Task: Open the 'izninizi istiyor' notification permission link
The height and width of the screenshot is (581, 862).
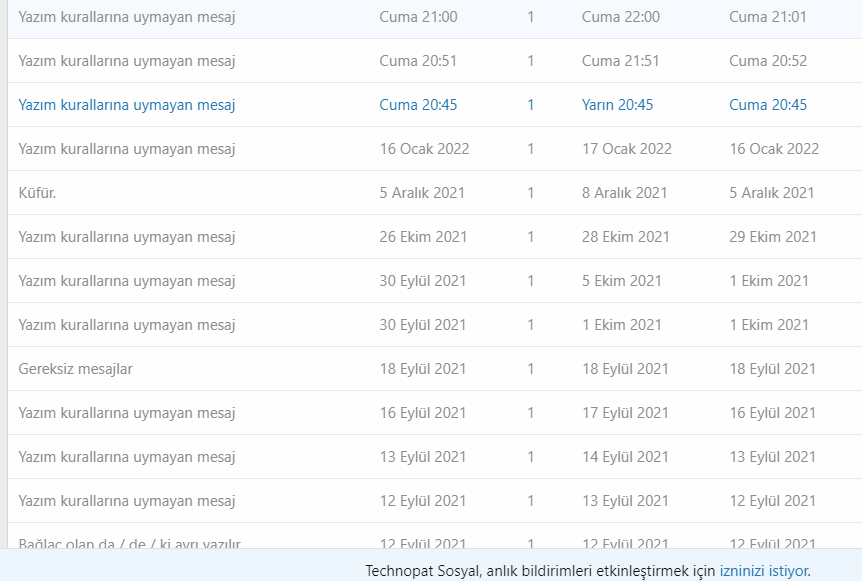Action: pyautogui.click(x=764, y=571)
